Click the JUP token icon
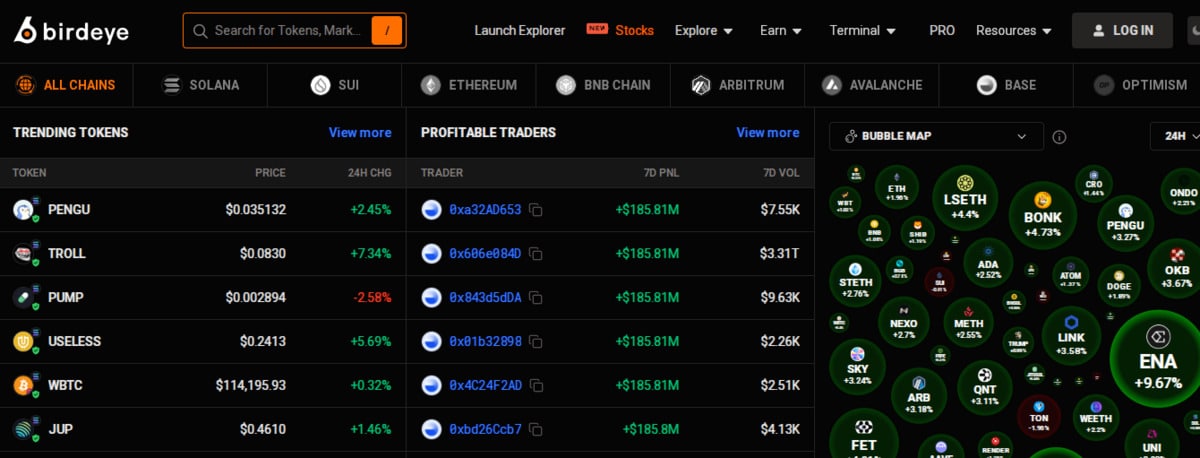The image size is (1200, 458). (24, 430)
